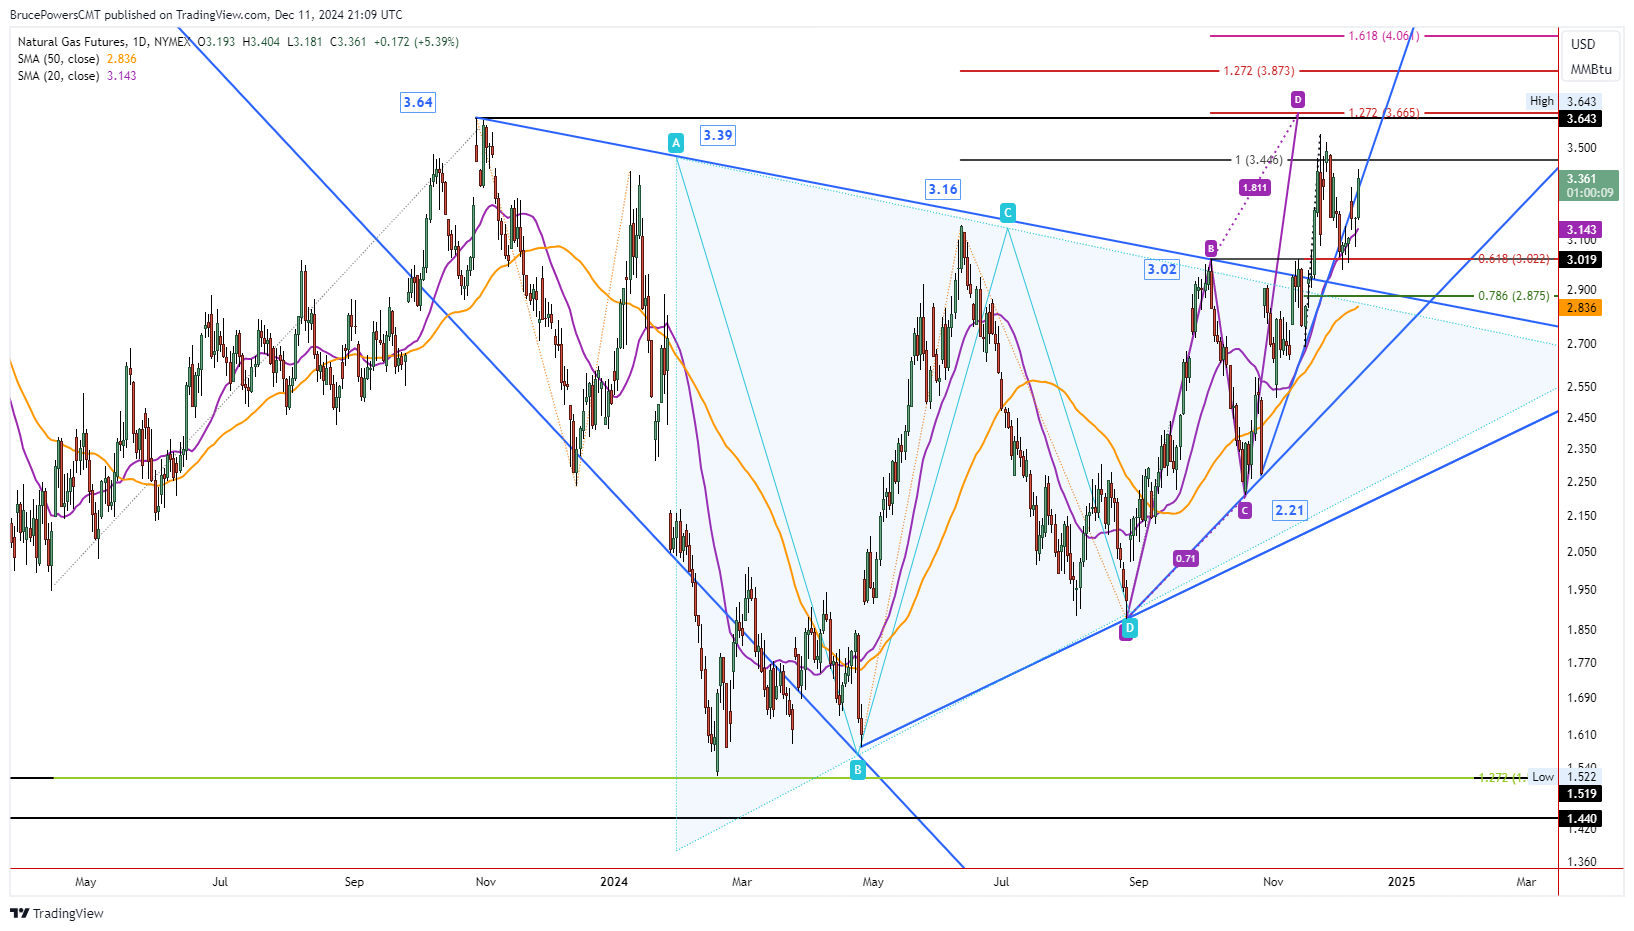This screenshot has width=1634, height=931.
Task: Select the cyan A pattern marker
Action: [x=676, y=143]
